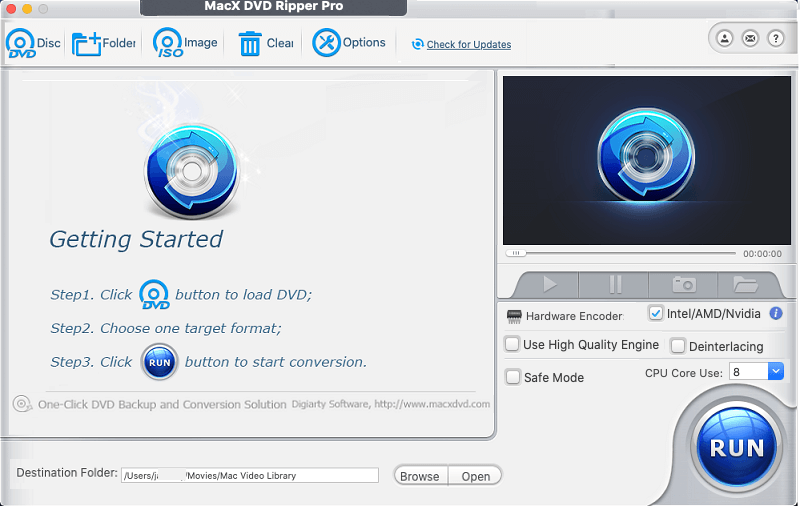The height and width of the screenshot is (506, 800).
Task: Click the Destination Folder path field
Action: tap(250, 475)
